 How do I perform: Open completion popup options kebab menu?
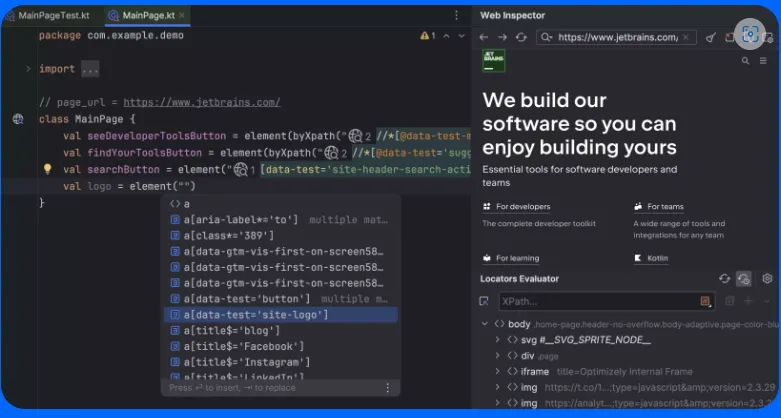[388, 388]
